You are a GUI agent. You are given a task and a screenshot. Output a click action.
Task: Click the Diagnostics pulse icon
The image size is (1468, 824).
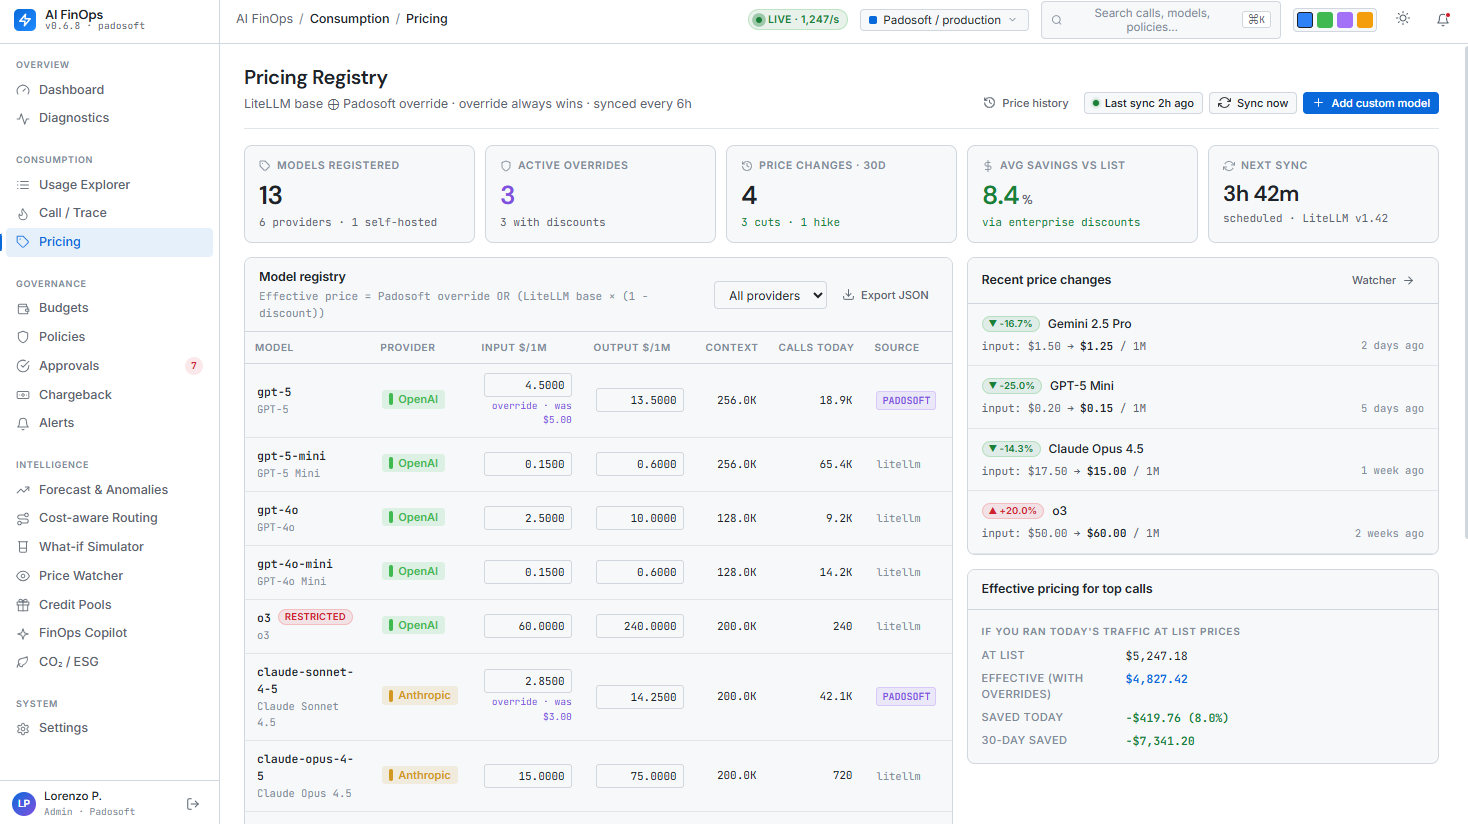coord(23,118)
